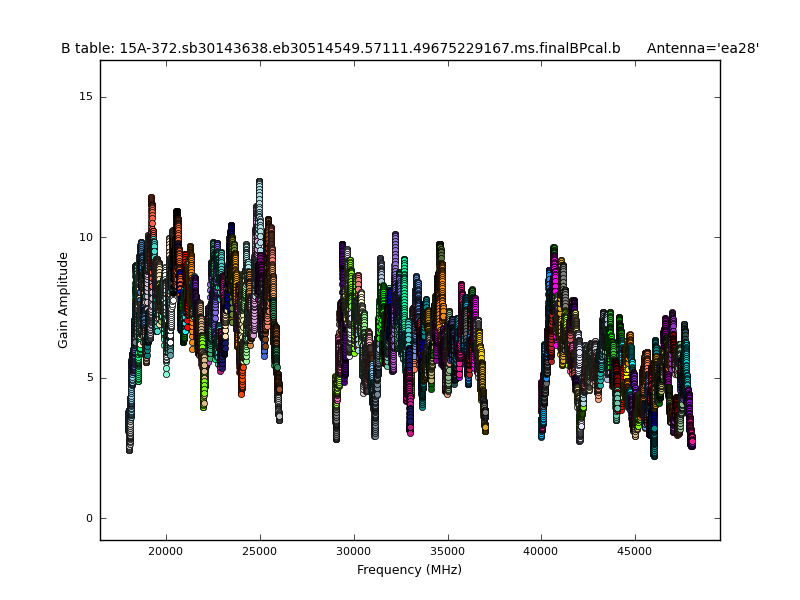Select the 25000 x-axis tick label
The width and height of the screenshot is (800, 600).
(x=260, y=550)
